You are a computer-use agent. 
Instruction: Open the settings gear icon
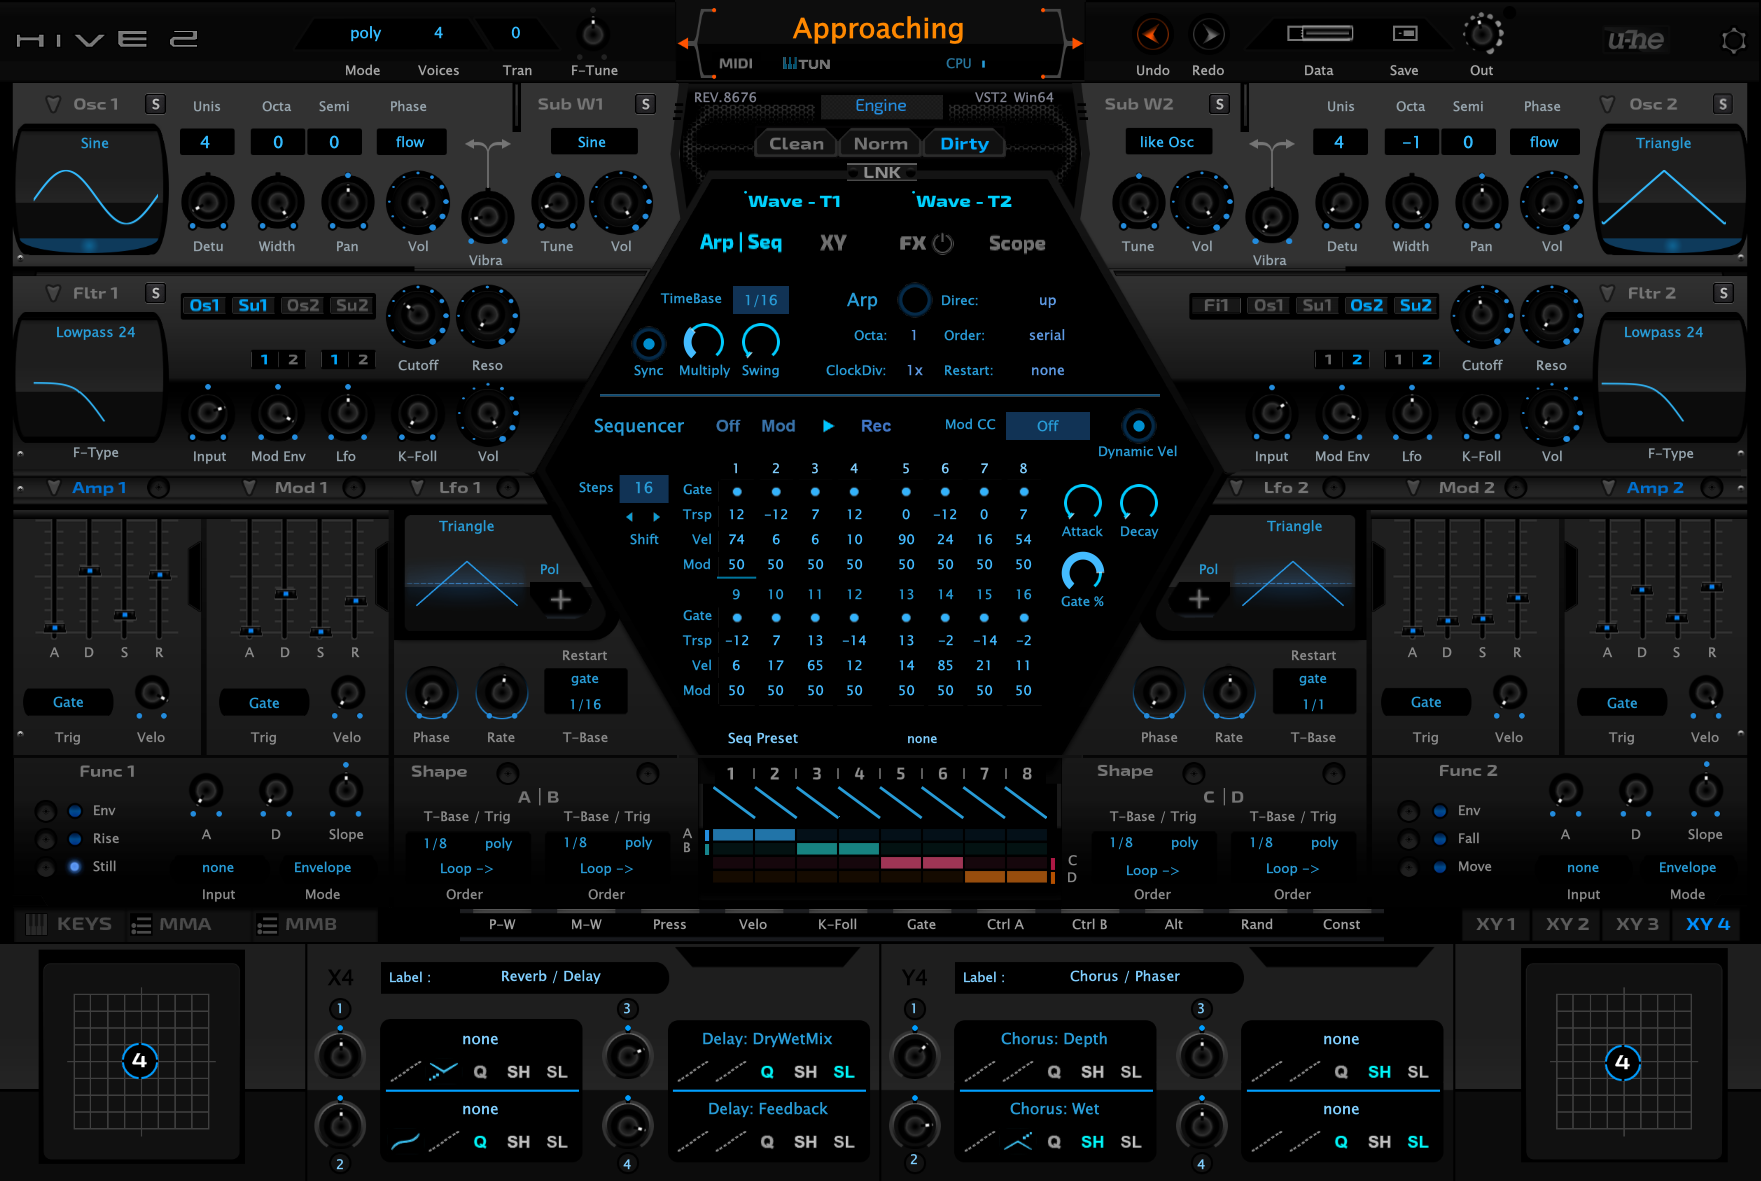point(1733,41)
